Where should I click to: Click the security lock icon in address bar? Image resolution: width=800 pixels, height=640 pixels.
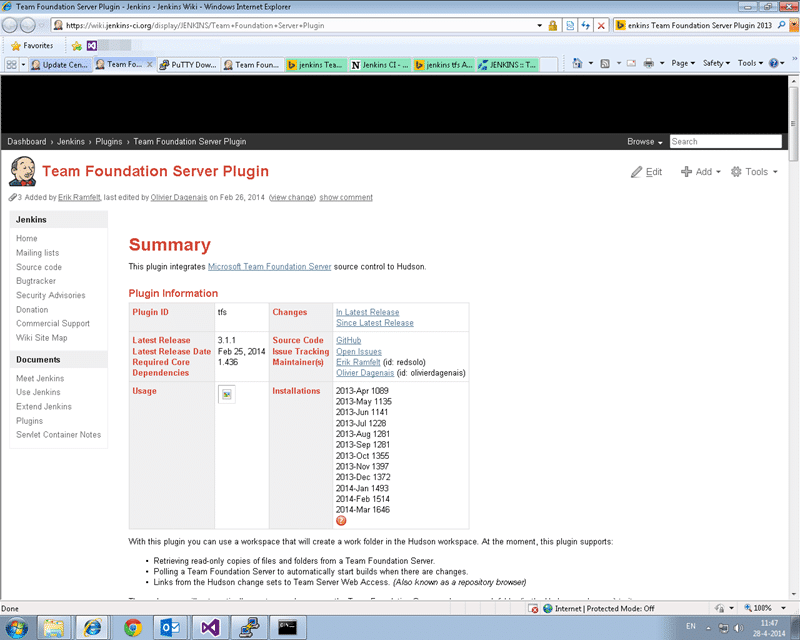553,26
